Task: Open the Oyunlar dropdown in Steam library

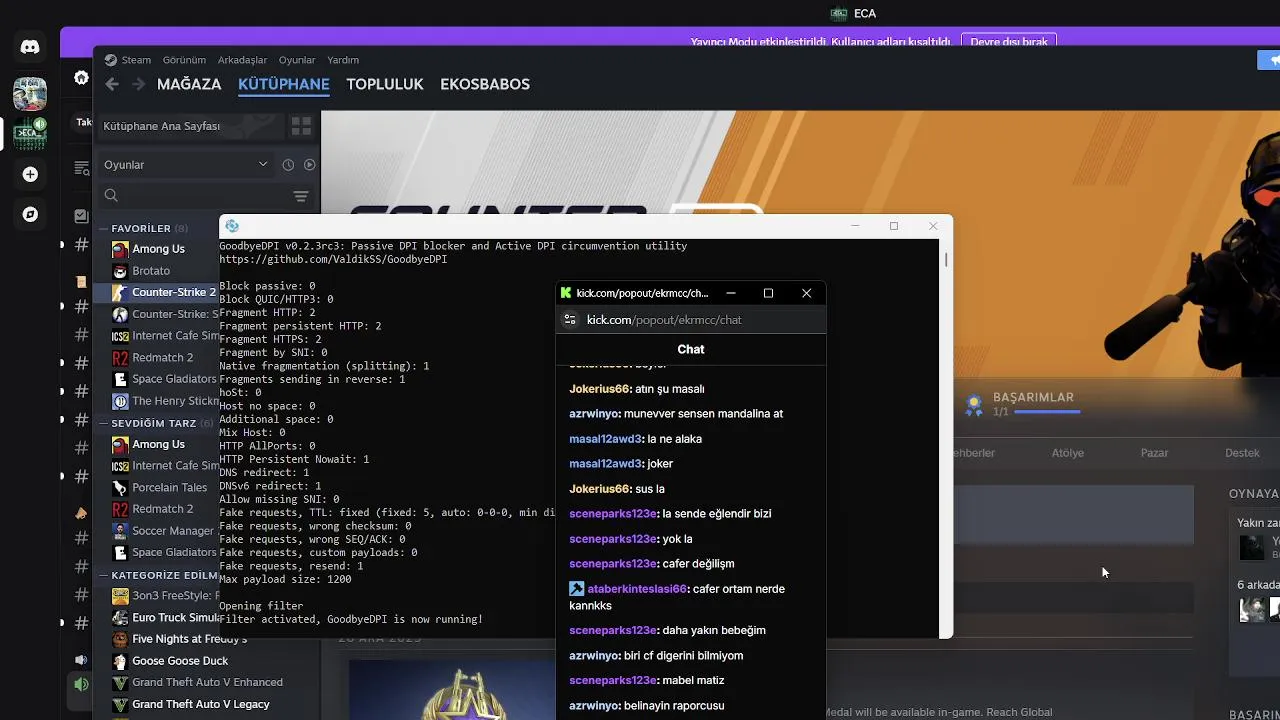Action: [x=186, y=165]
